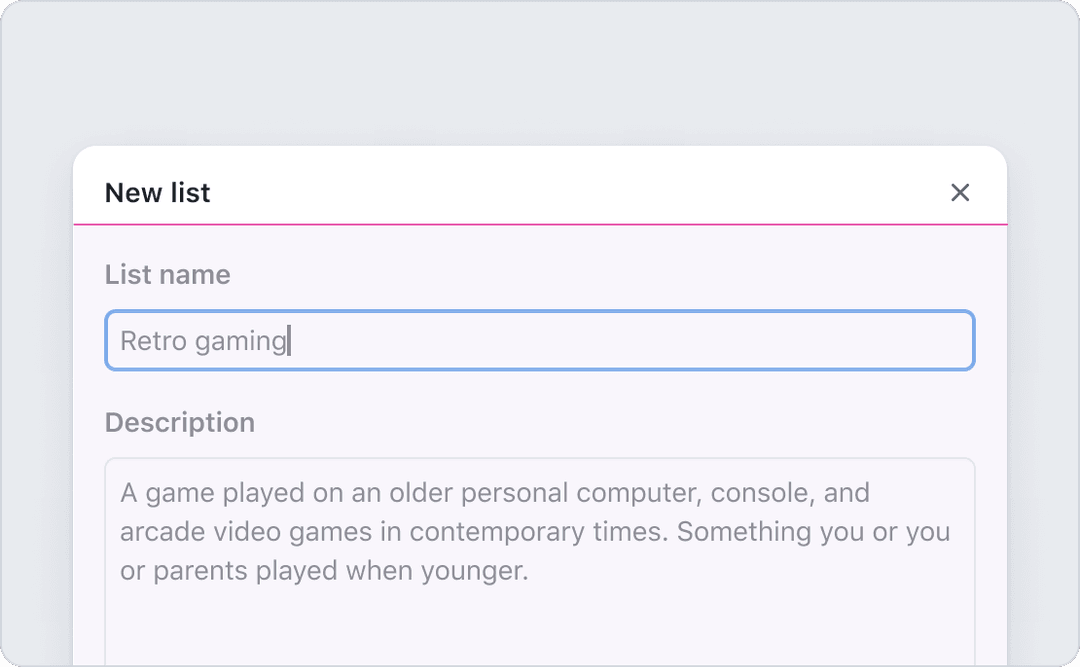Click inside the Description text area
1080x667 pixels.
(x=539, y=562)
